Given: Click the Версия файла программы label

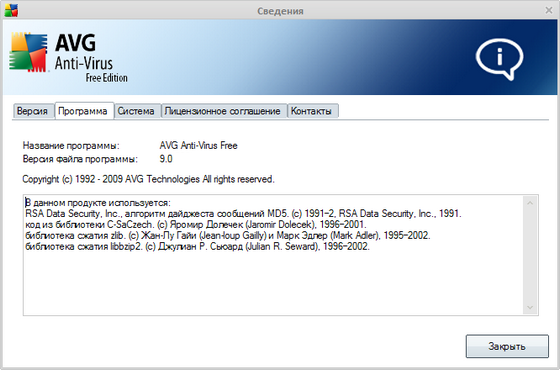Looking at the screenshot, I should 80,159.
